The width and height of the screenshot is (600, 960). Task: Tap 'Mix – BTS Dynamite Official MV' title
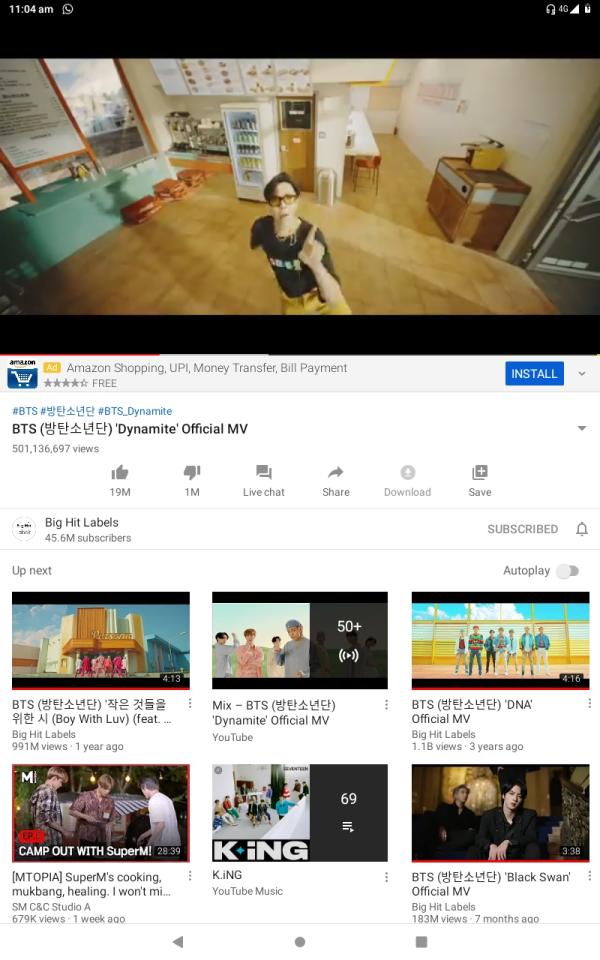point(274,713)
